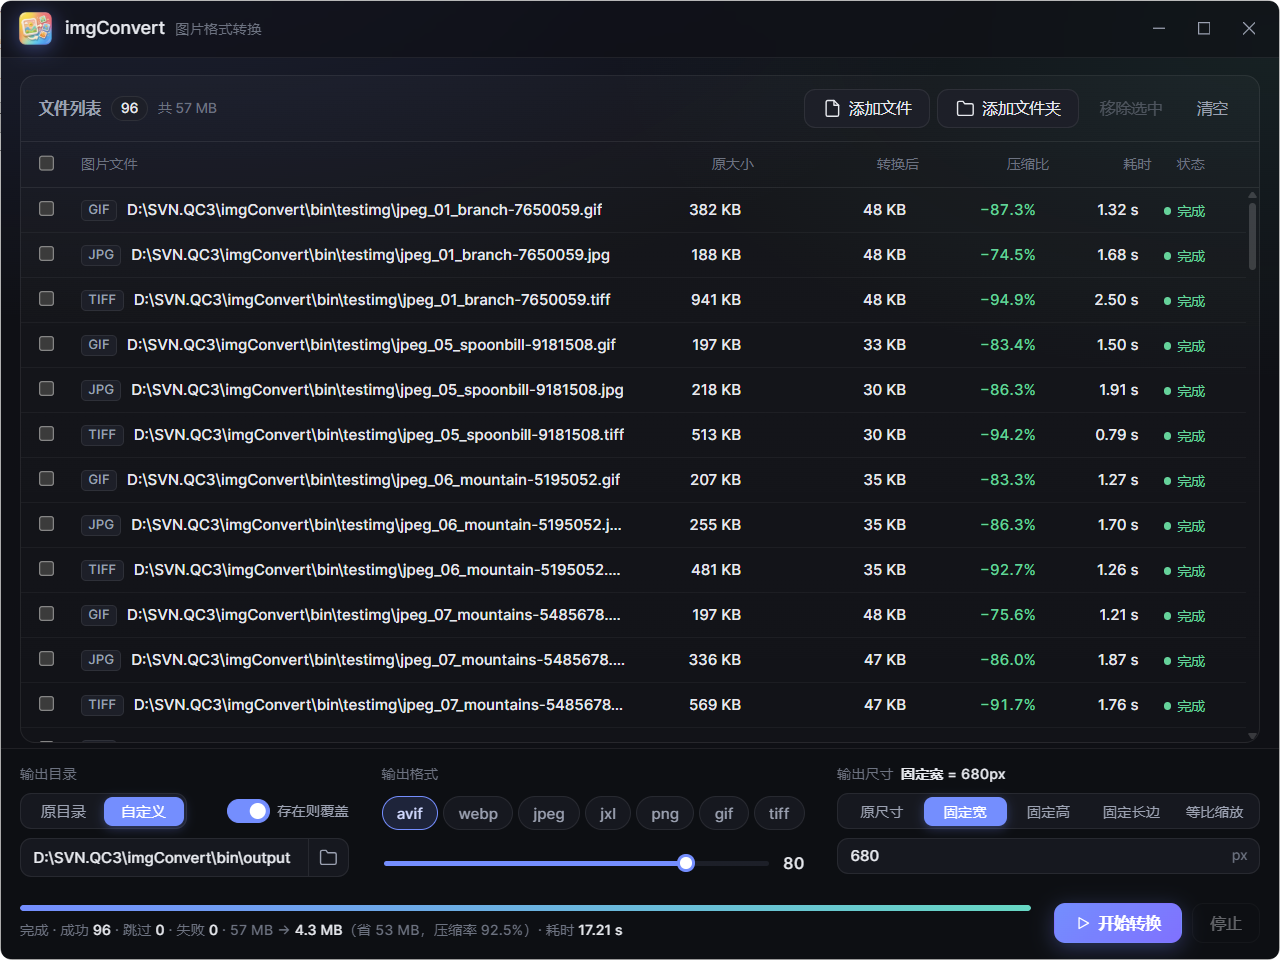Click the 添加文件夹 button
1280x960 pixels.
tap(1008, 108)
